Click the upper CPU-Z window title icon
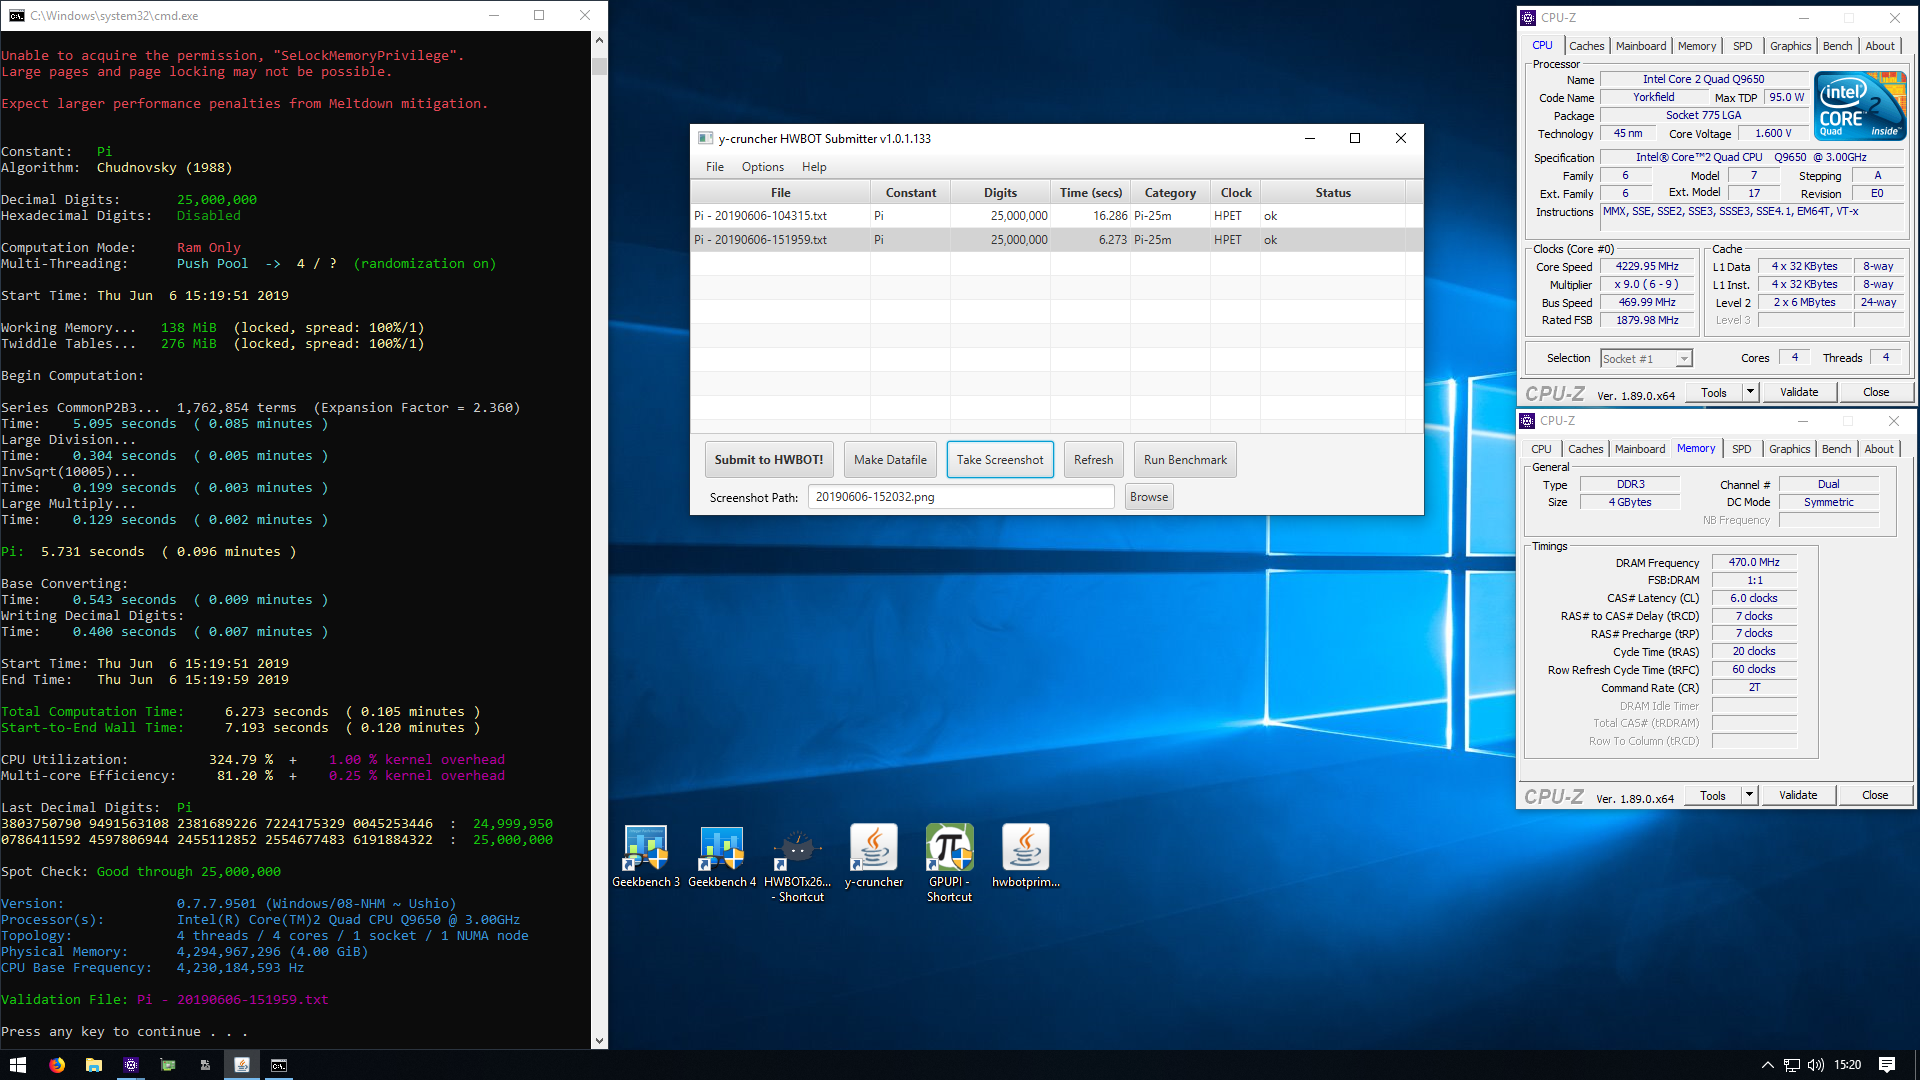This screenshot has width=1920, height=1080. [1528, 18]
